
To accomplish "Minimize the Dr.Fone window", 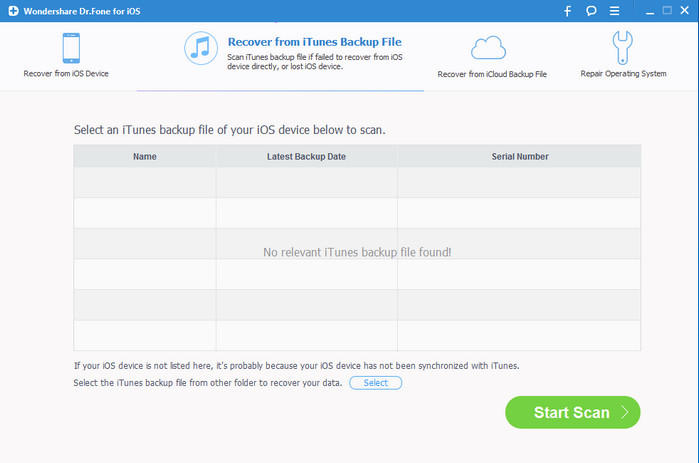I will point(650,13).
